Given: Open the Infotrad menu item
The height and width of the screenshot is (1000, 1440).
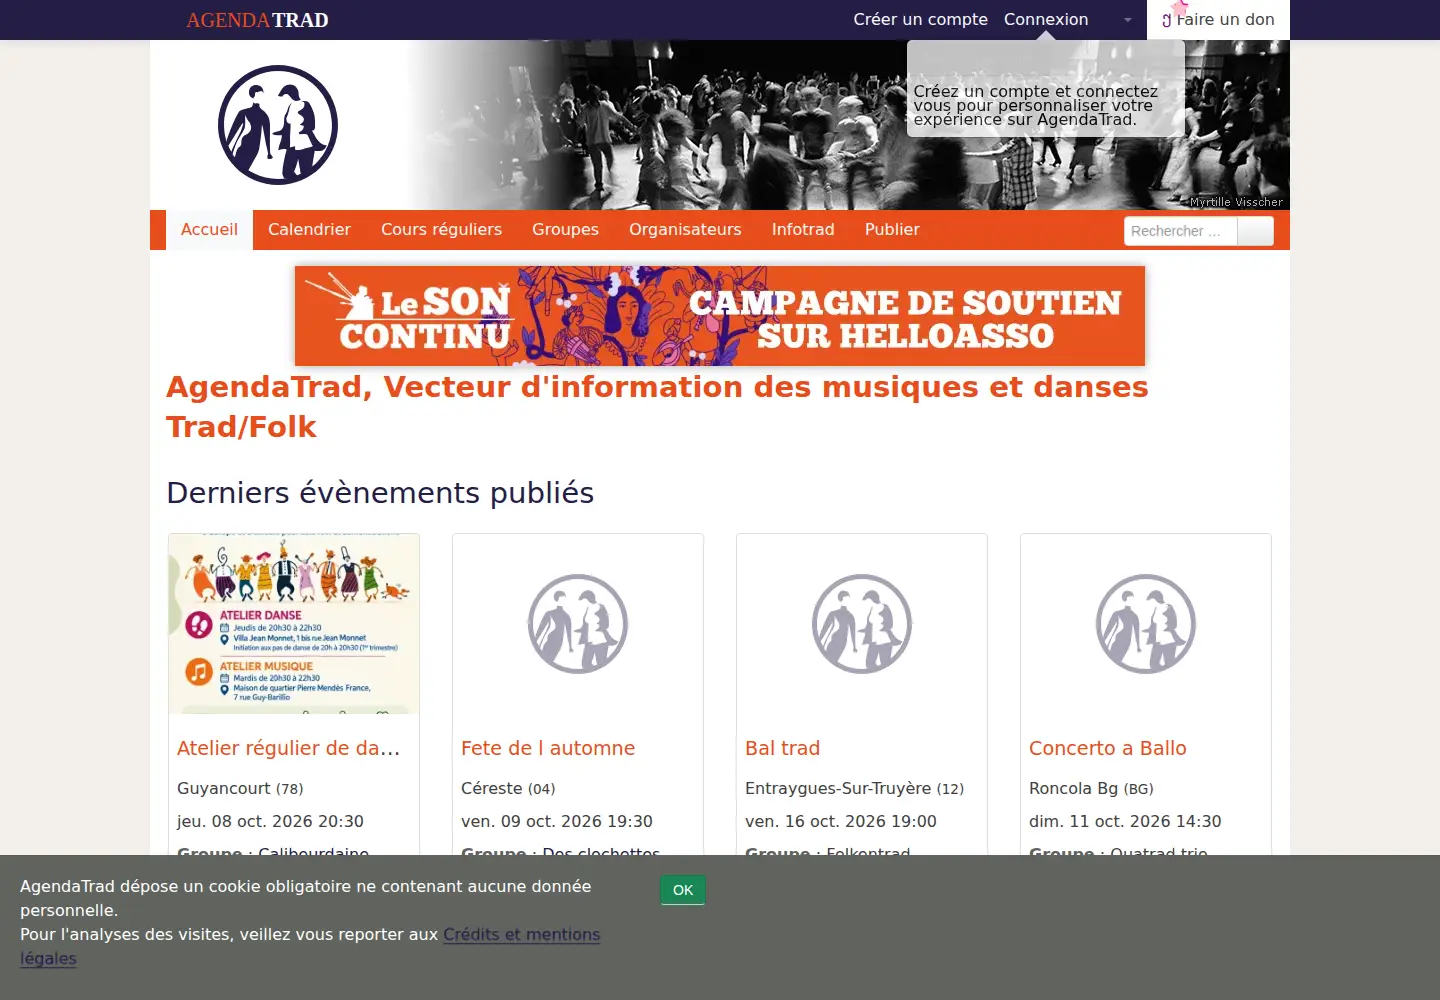Looking at the screenshot, I should pos(803,230).
